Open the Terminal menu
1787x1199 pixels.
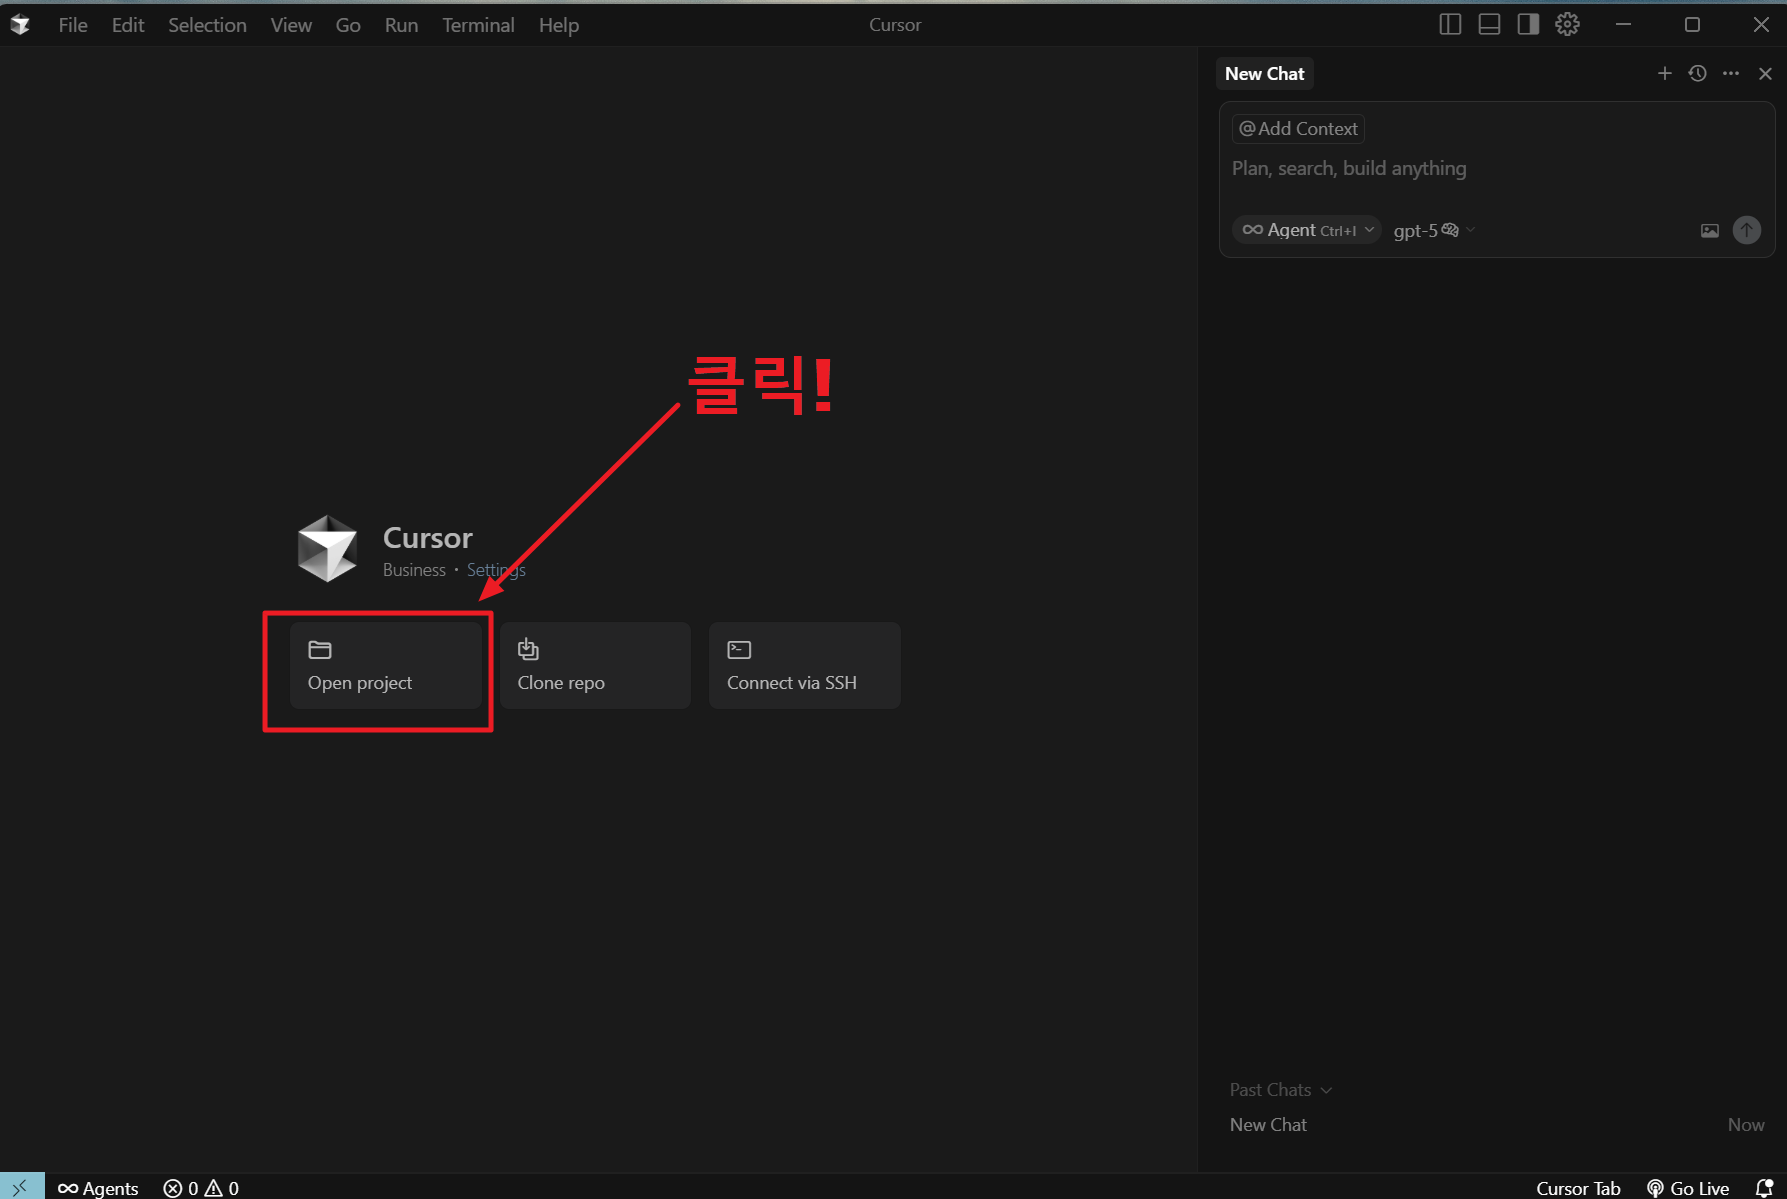(x=478, y=25)
